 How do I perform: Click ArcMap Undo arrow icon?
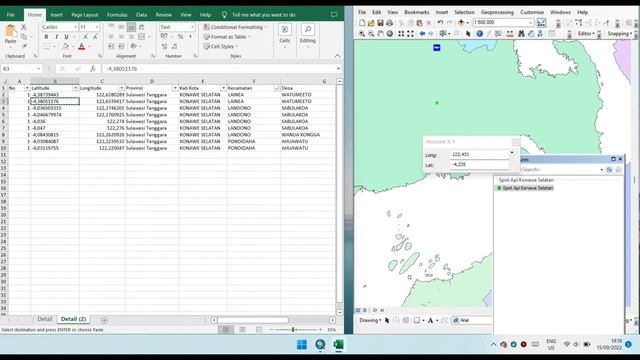440,23
